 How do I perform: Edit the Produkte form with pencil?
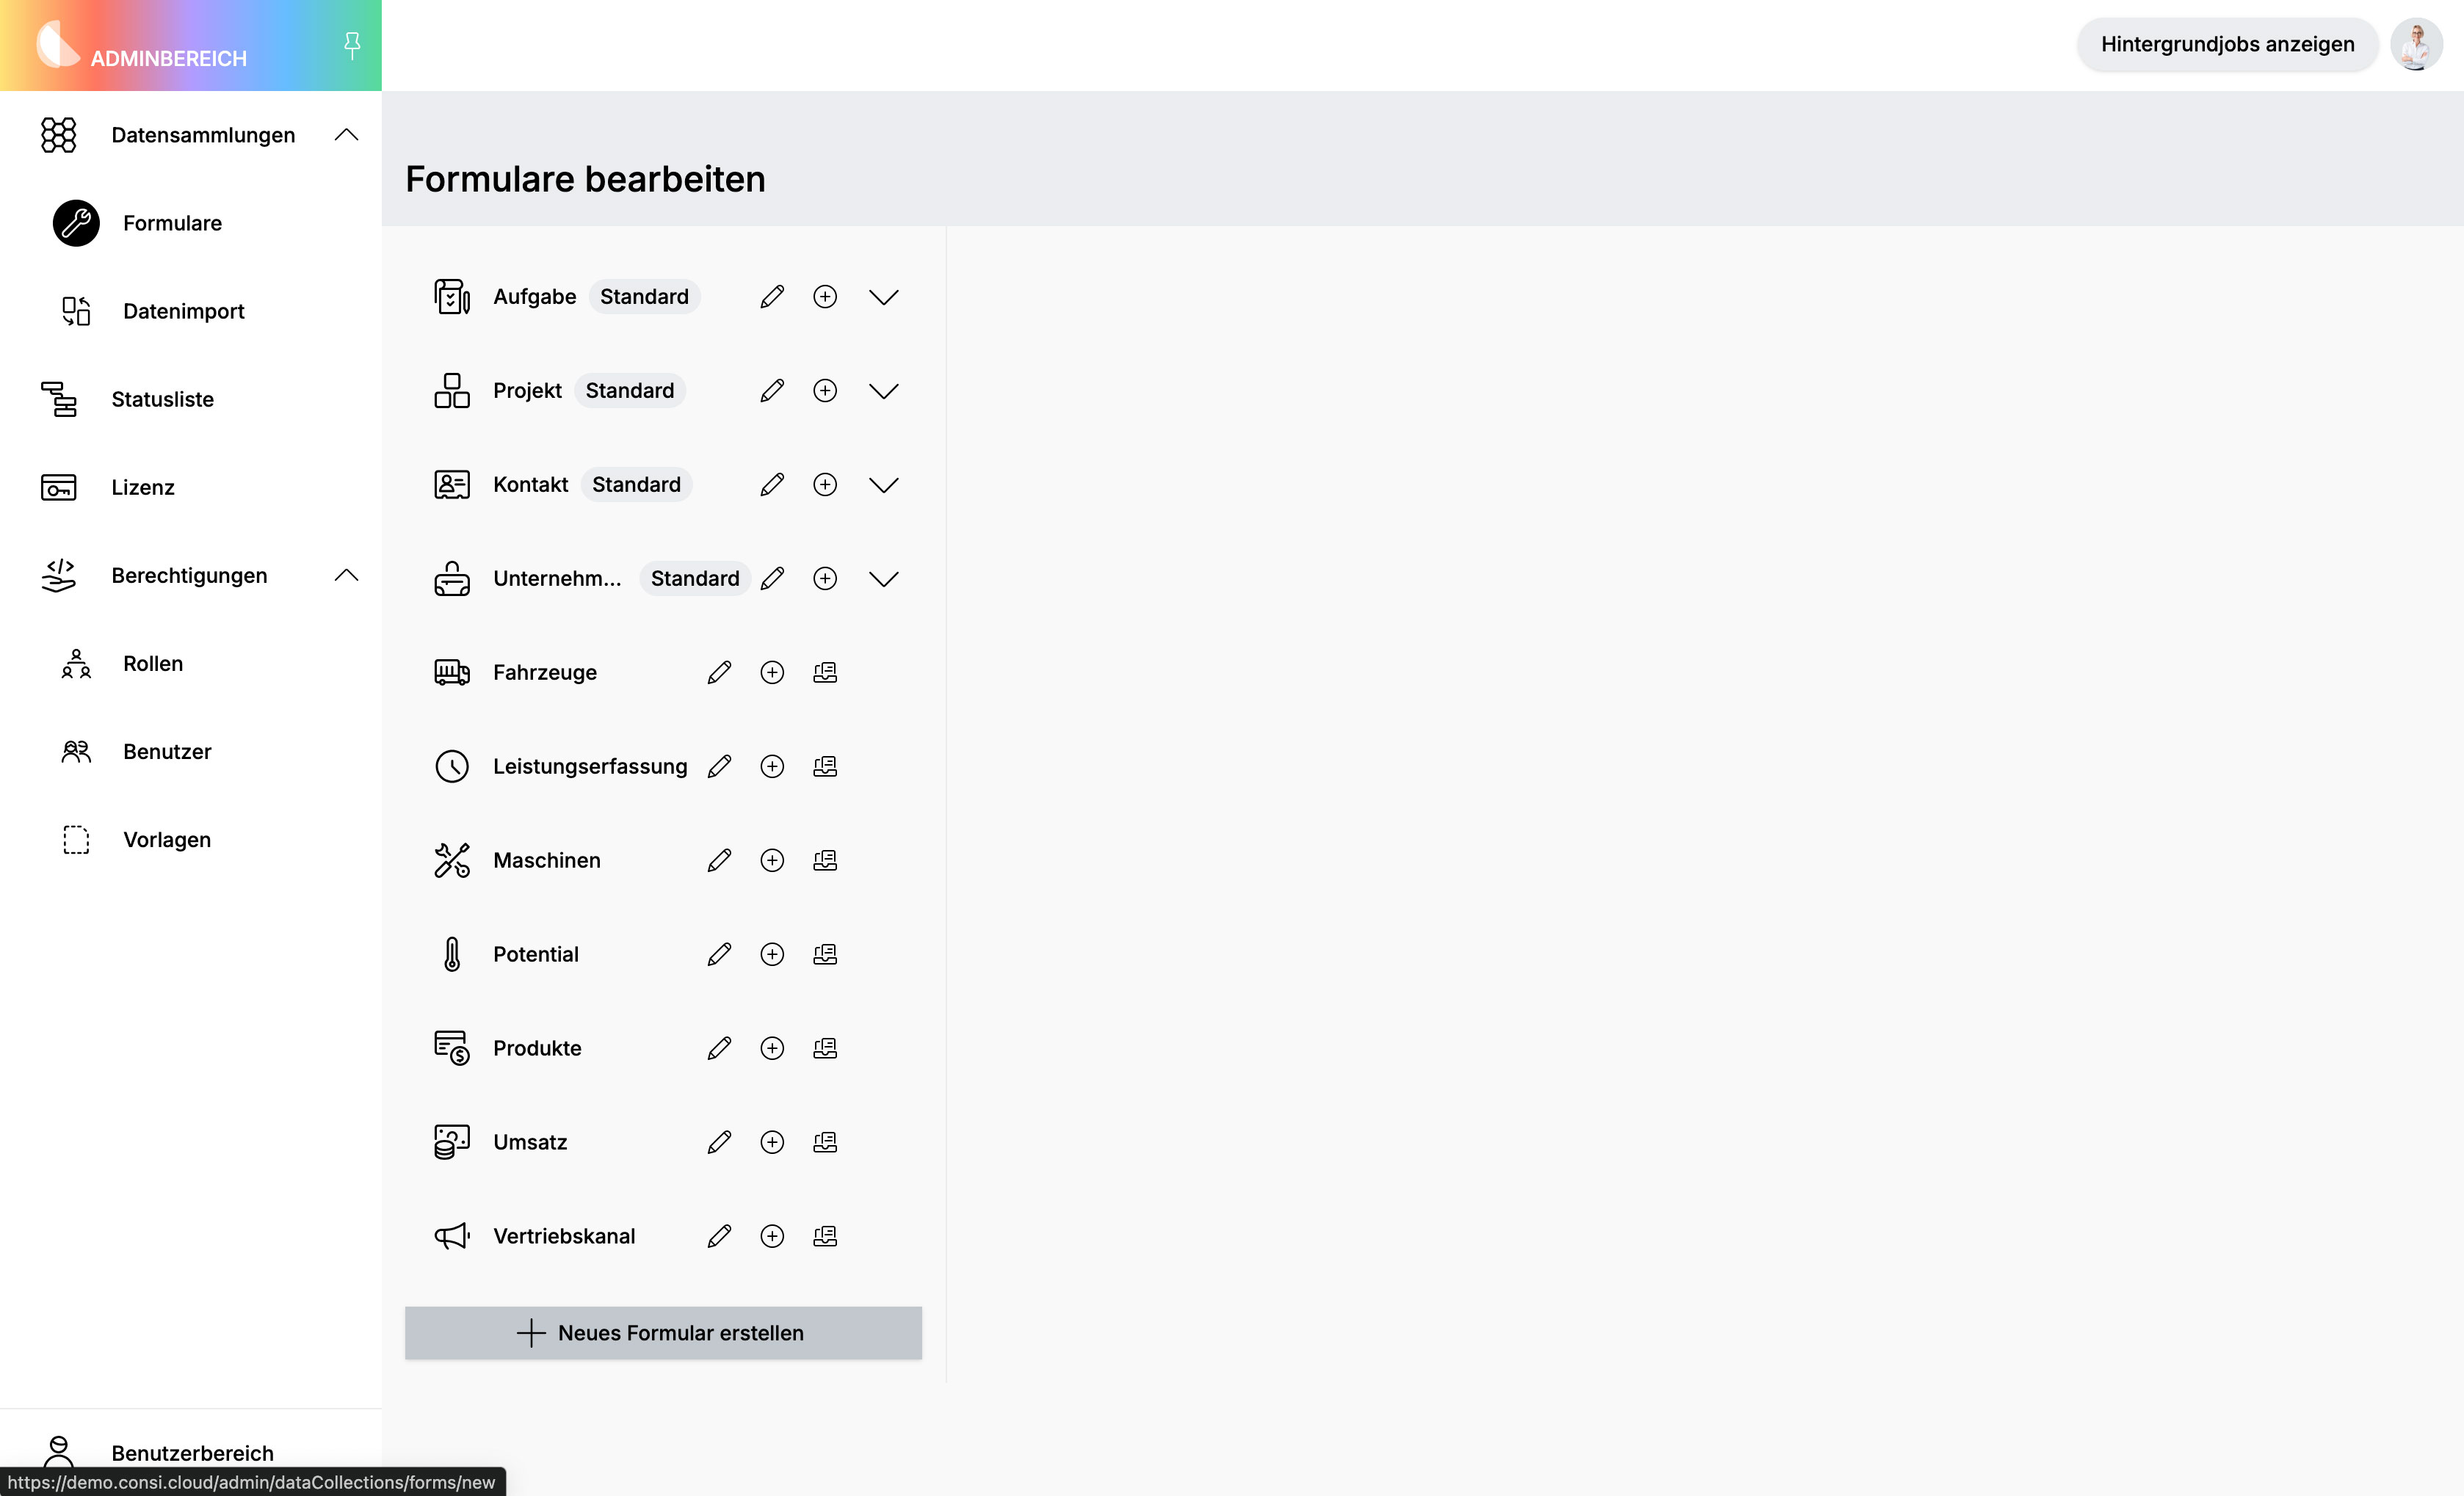(719, 1049)
